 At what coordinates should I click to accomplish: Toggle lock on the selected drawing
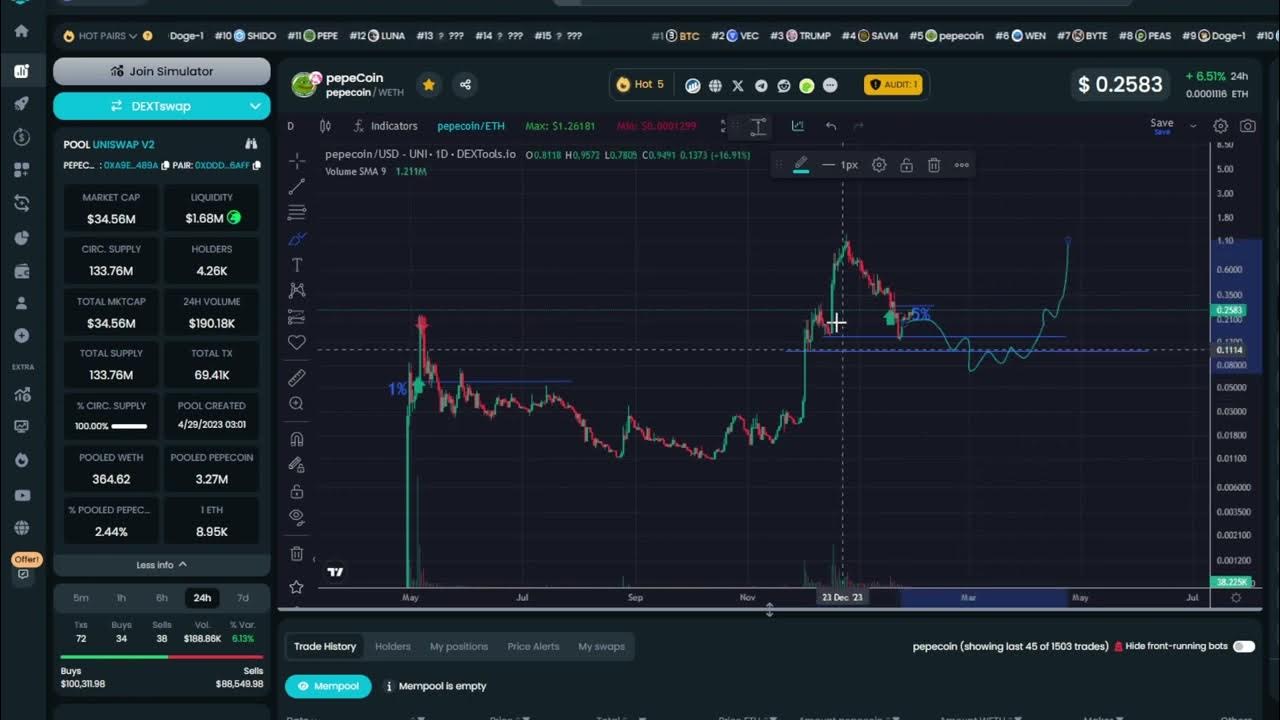pyautogui.click(x=906, y=165)
